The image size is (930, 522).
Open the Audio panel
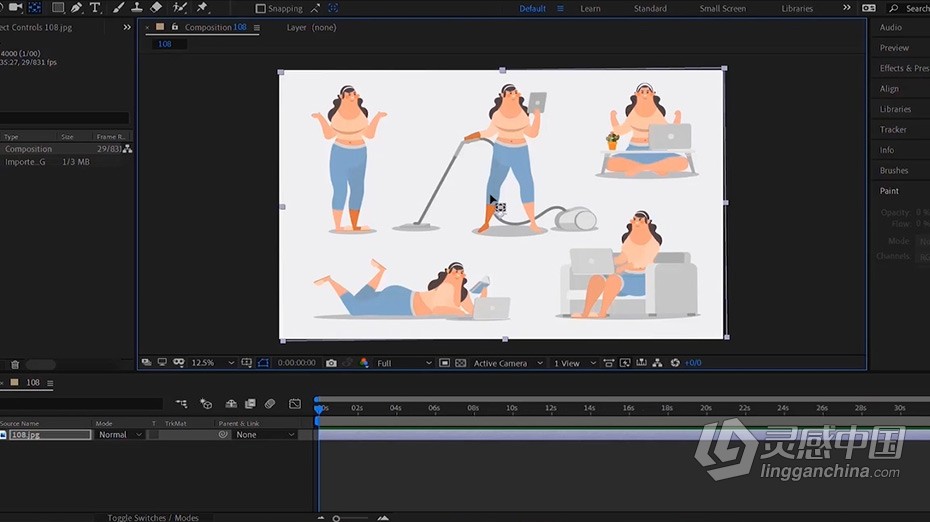coord(890,27)
